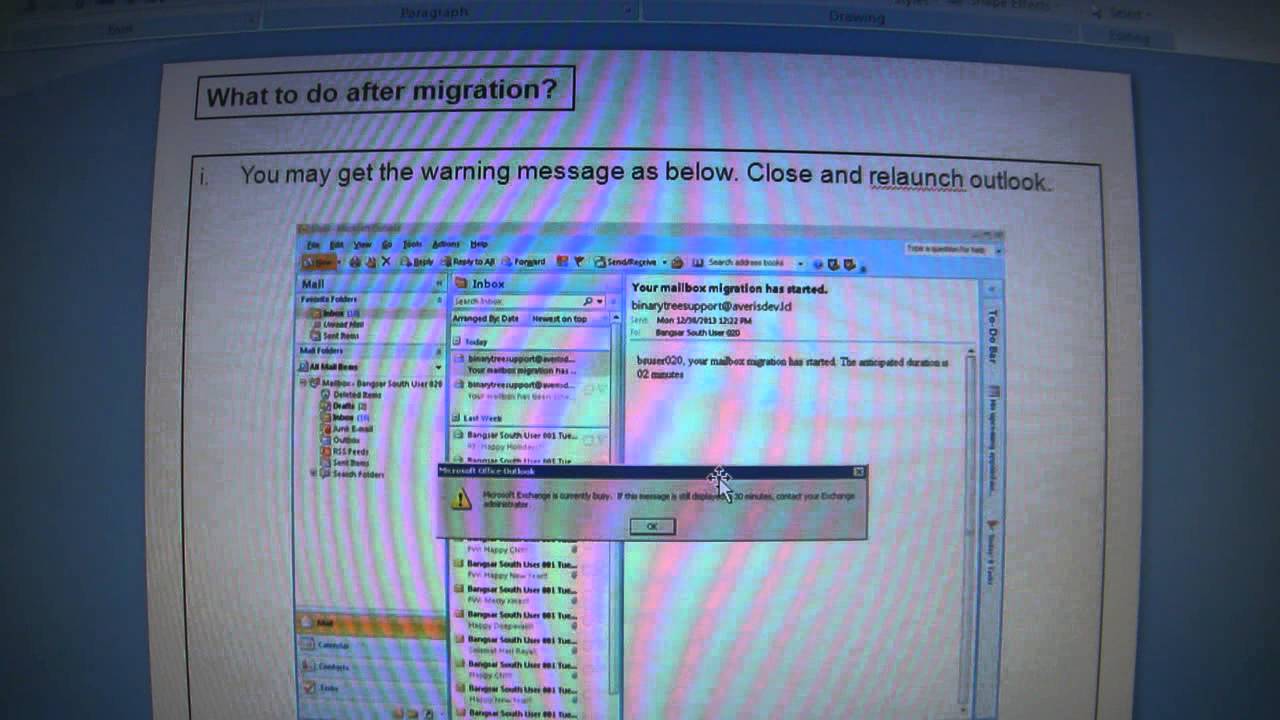Select Unread Mail under Favorite Folders

[x=342, y=324]
